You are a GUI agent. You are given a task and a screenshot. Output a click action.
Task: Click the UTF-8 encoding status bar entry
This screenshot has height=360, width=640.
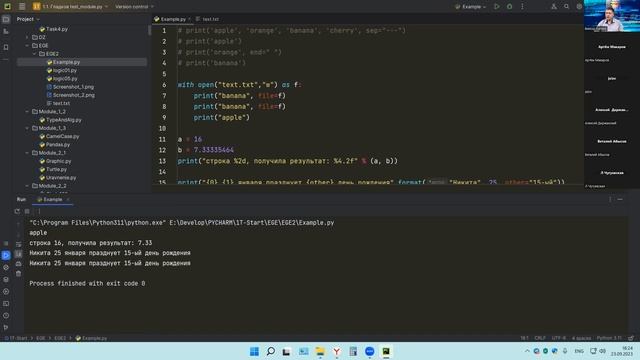point(558,338)
